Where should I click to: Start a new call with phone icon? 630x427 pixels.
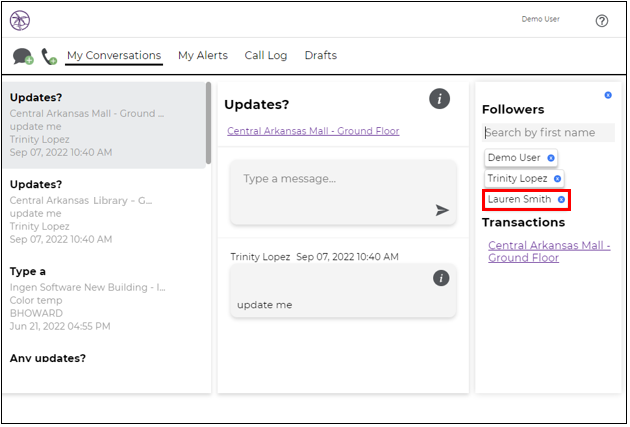[x=49, y=56]
